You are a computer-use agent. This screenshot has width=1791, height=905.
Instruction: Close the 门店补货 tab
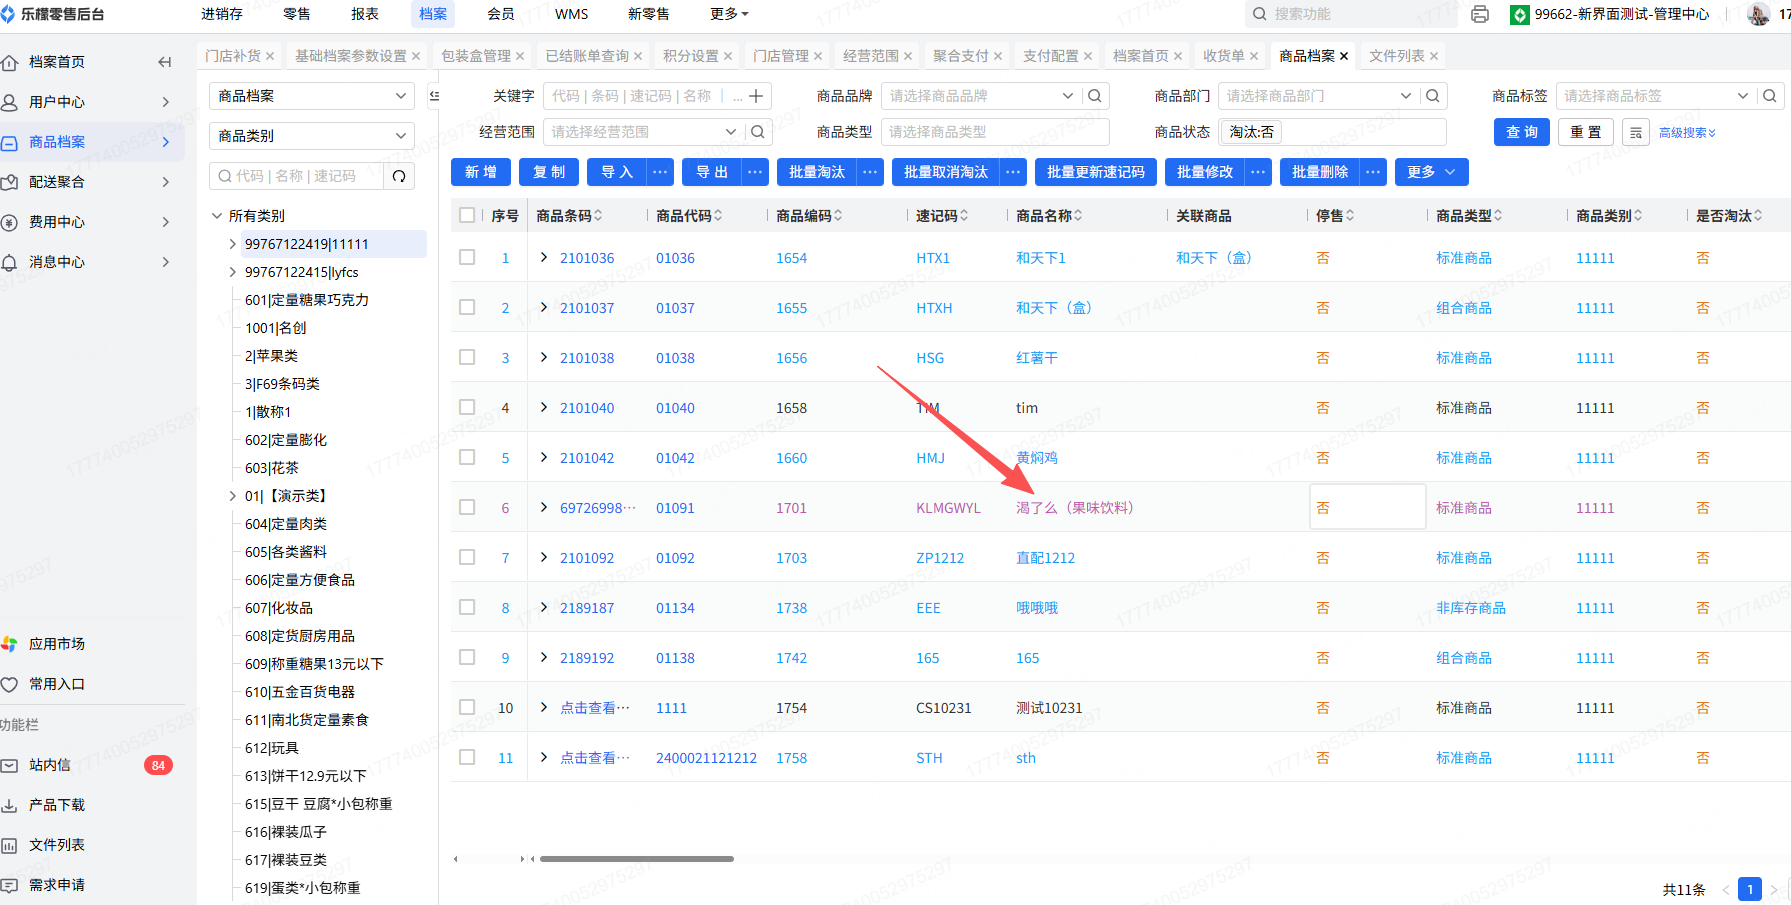270,56
